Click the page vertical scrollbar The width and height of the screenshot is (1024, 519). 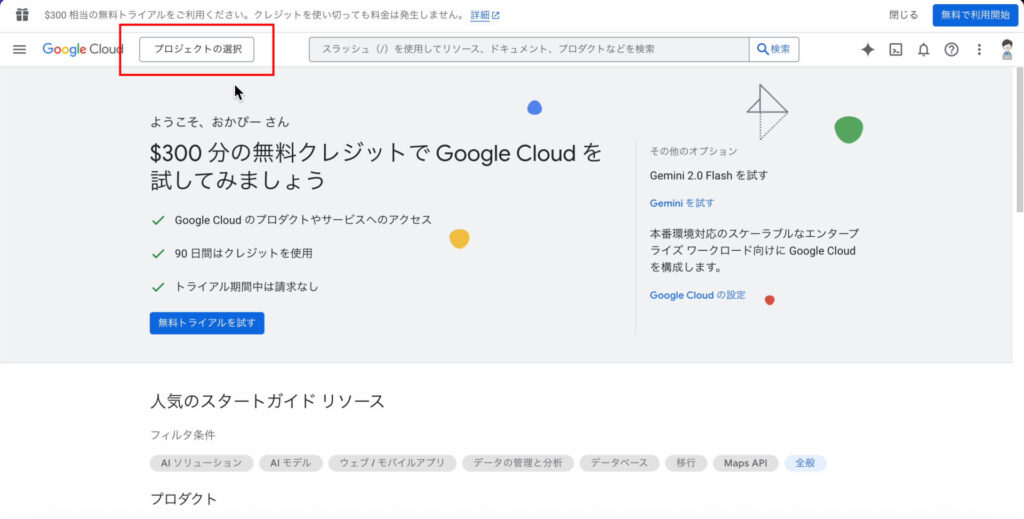(x=1019, y=140)
